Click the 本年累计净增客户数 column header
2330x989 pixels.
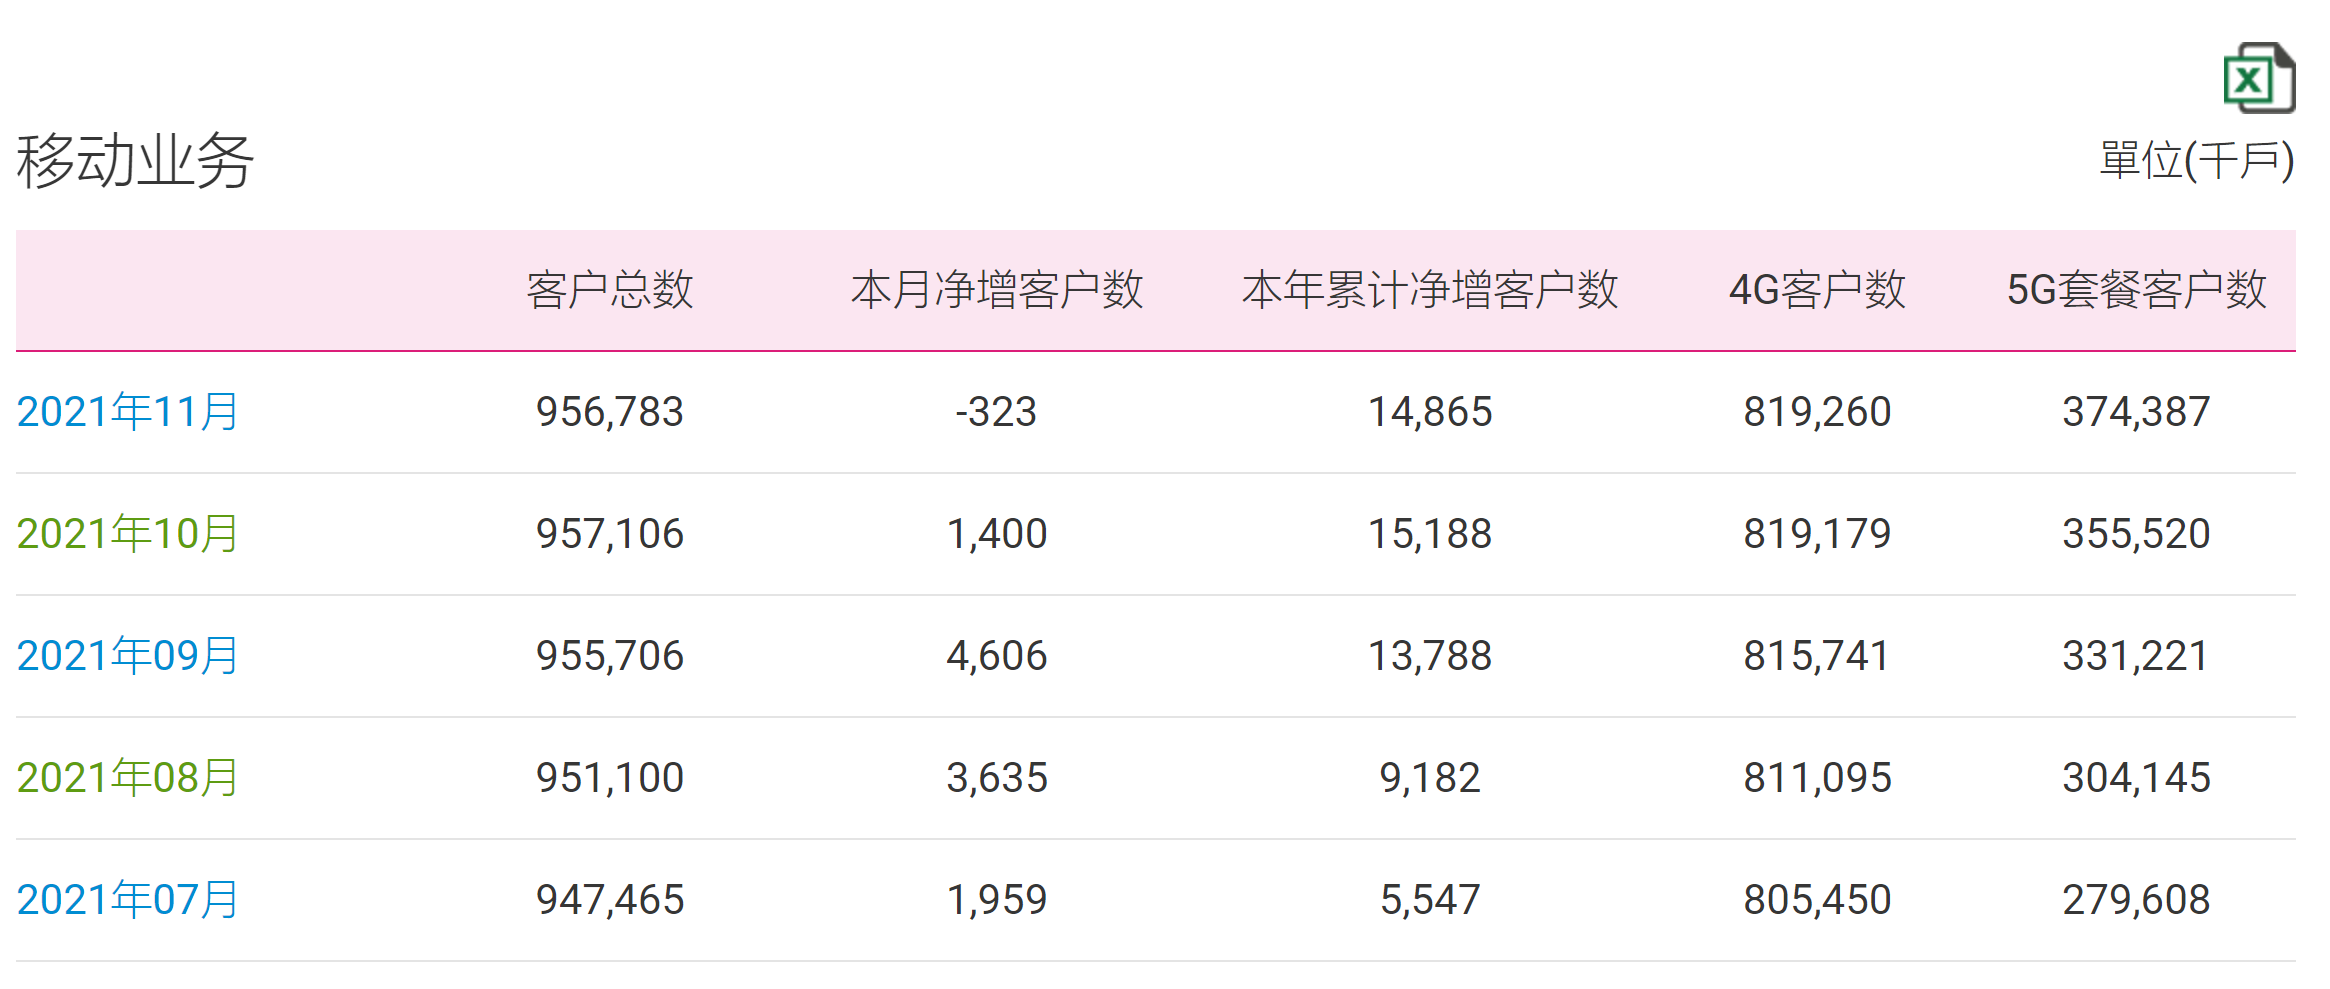[1430, 290]
